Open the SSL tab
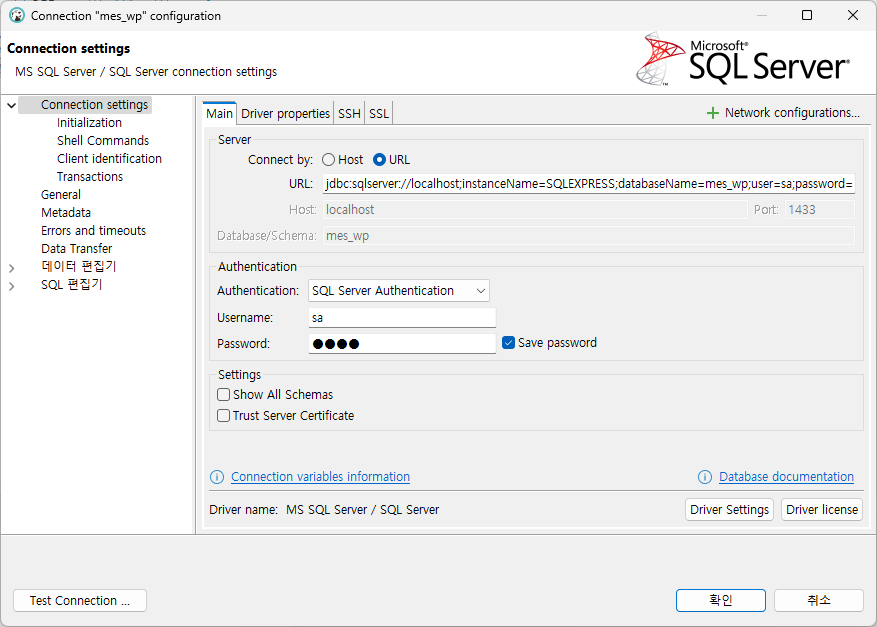Viewport: 877px width, 627px height. (x=379, y=114)
